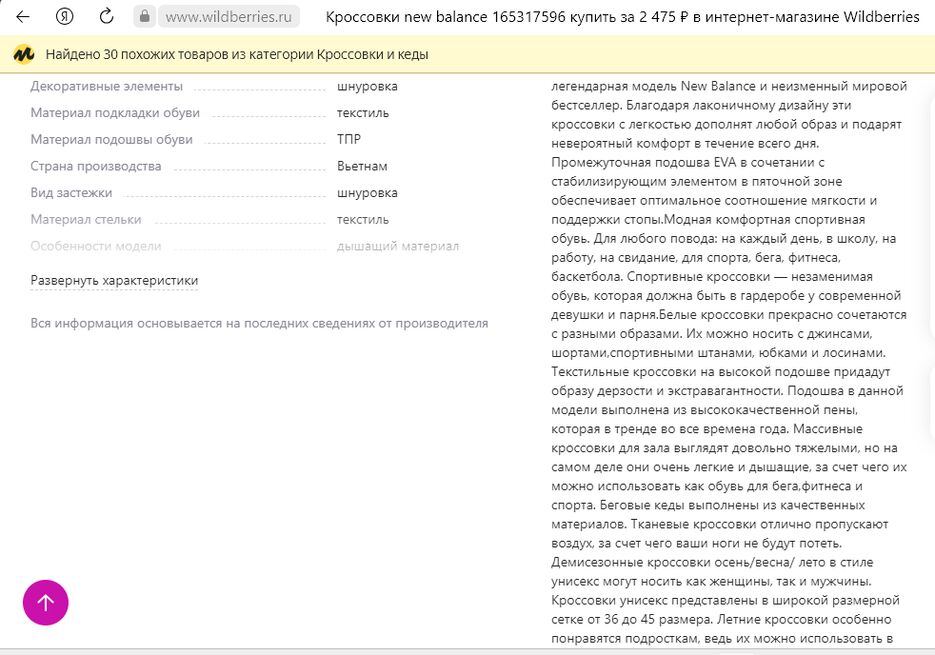Click the padlock site security icon
Image resolution: width=935 pixels, height=655 pixels.
[145, 17]
